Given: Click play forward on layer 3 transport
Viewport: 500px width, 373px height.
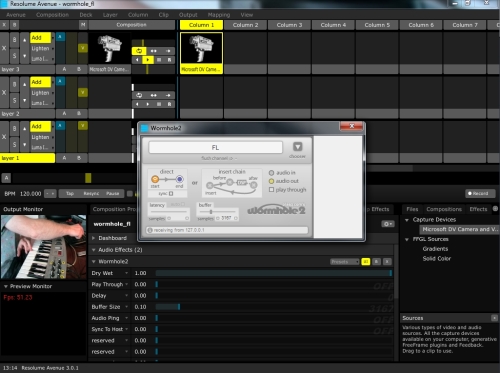Looking at the screenshot, I should pos(148,60).
